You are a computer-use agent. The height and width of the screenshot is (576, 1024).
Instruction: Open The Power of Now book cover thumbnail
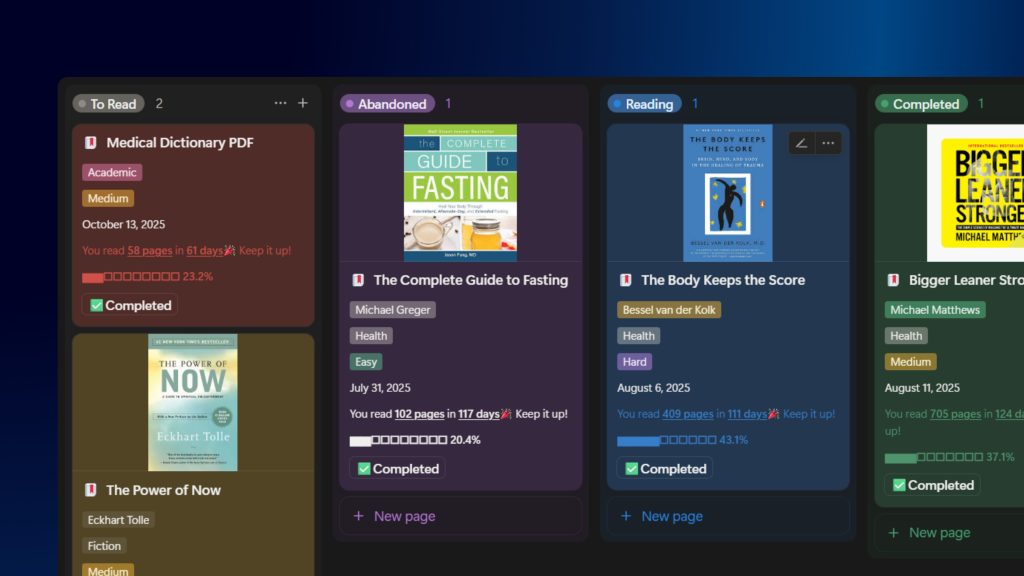click(193, 402)
